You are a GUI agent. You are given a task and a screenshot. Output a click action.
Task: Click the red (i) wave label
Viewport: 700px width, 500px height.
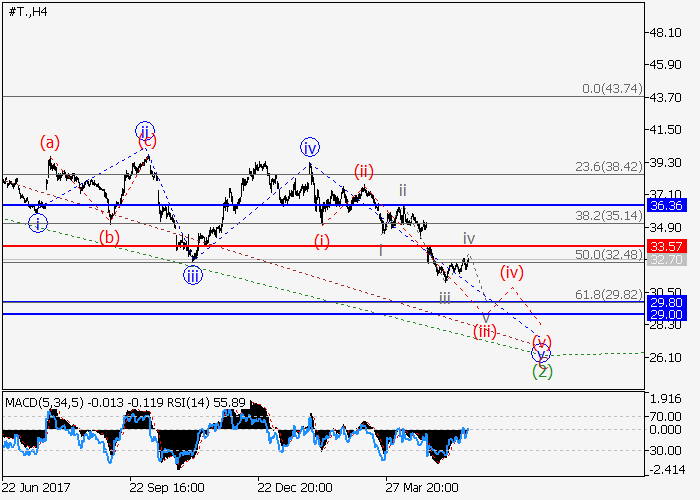[x=321, y=240]
